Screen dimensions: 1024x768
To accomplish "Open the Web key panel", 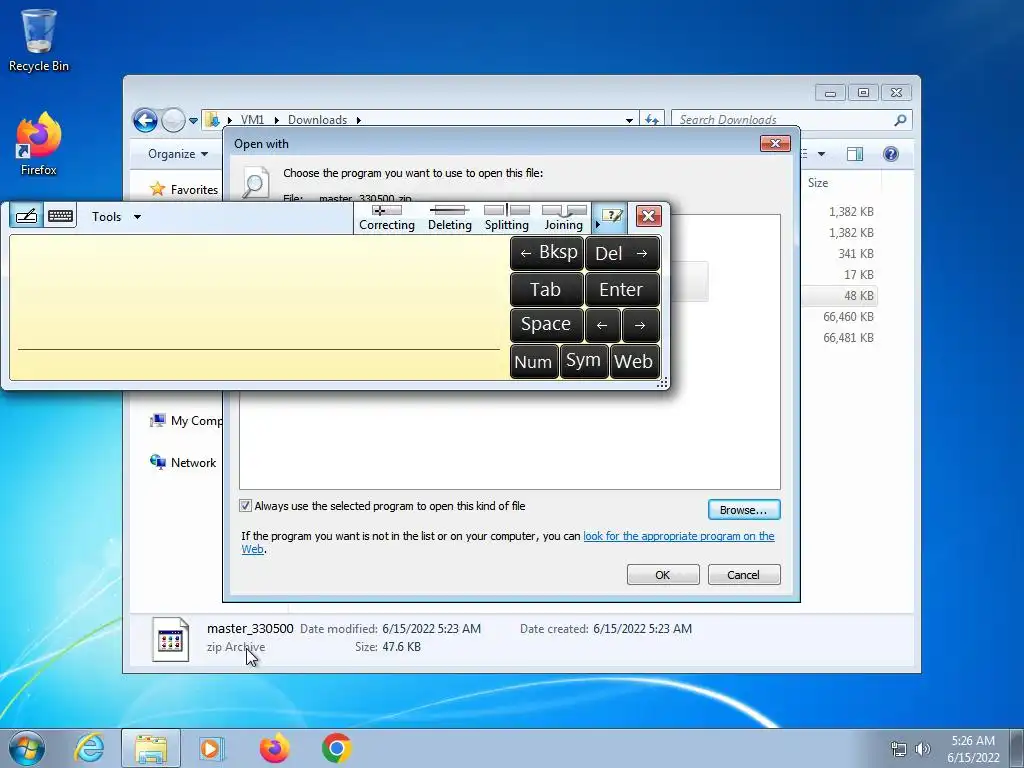I will pyautogui.click(x=634, y=361).
